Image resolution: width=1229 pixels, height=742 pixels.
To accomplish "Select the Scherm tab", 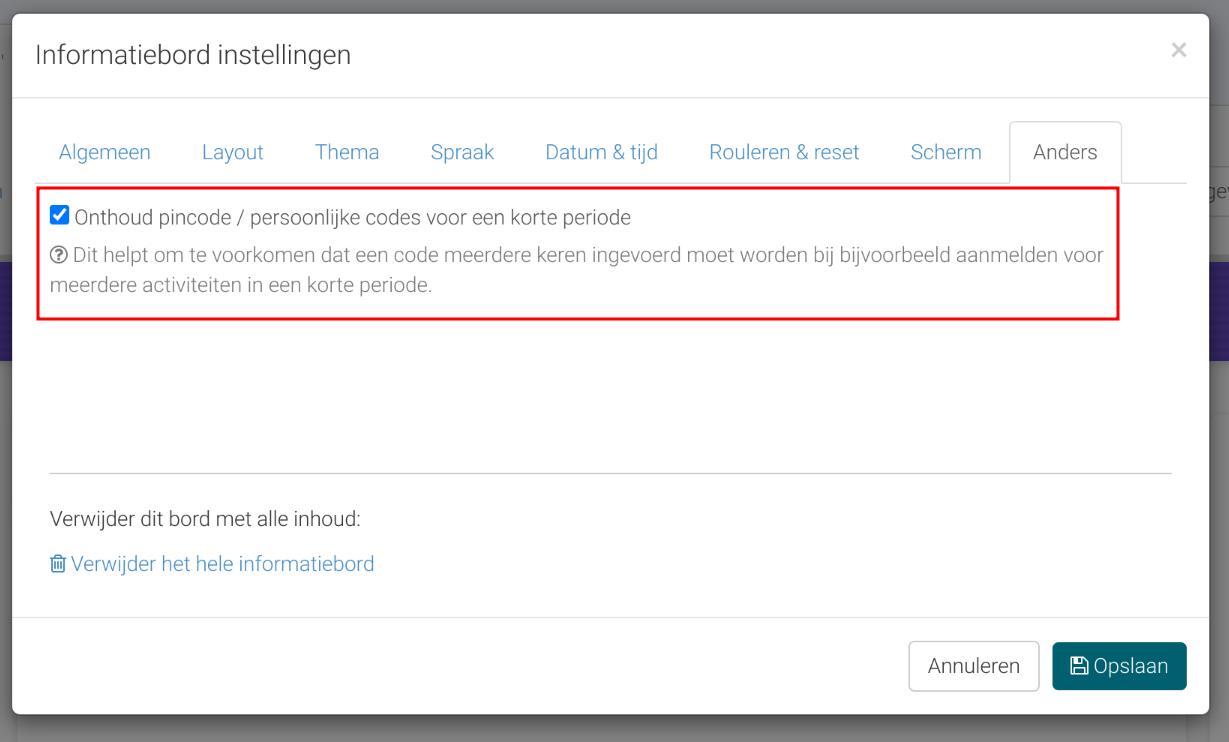I will 946,152.
